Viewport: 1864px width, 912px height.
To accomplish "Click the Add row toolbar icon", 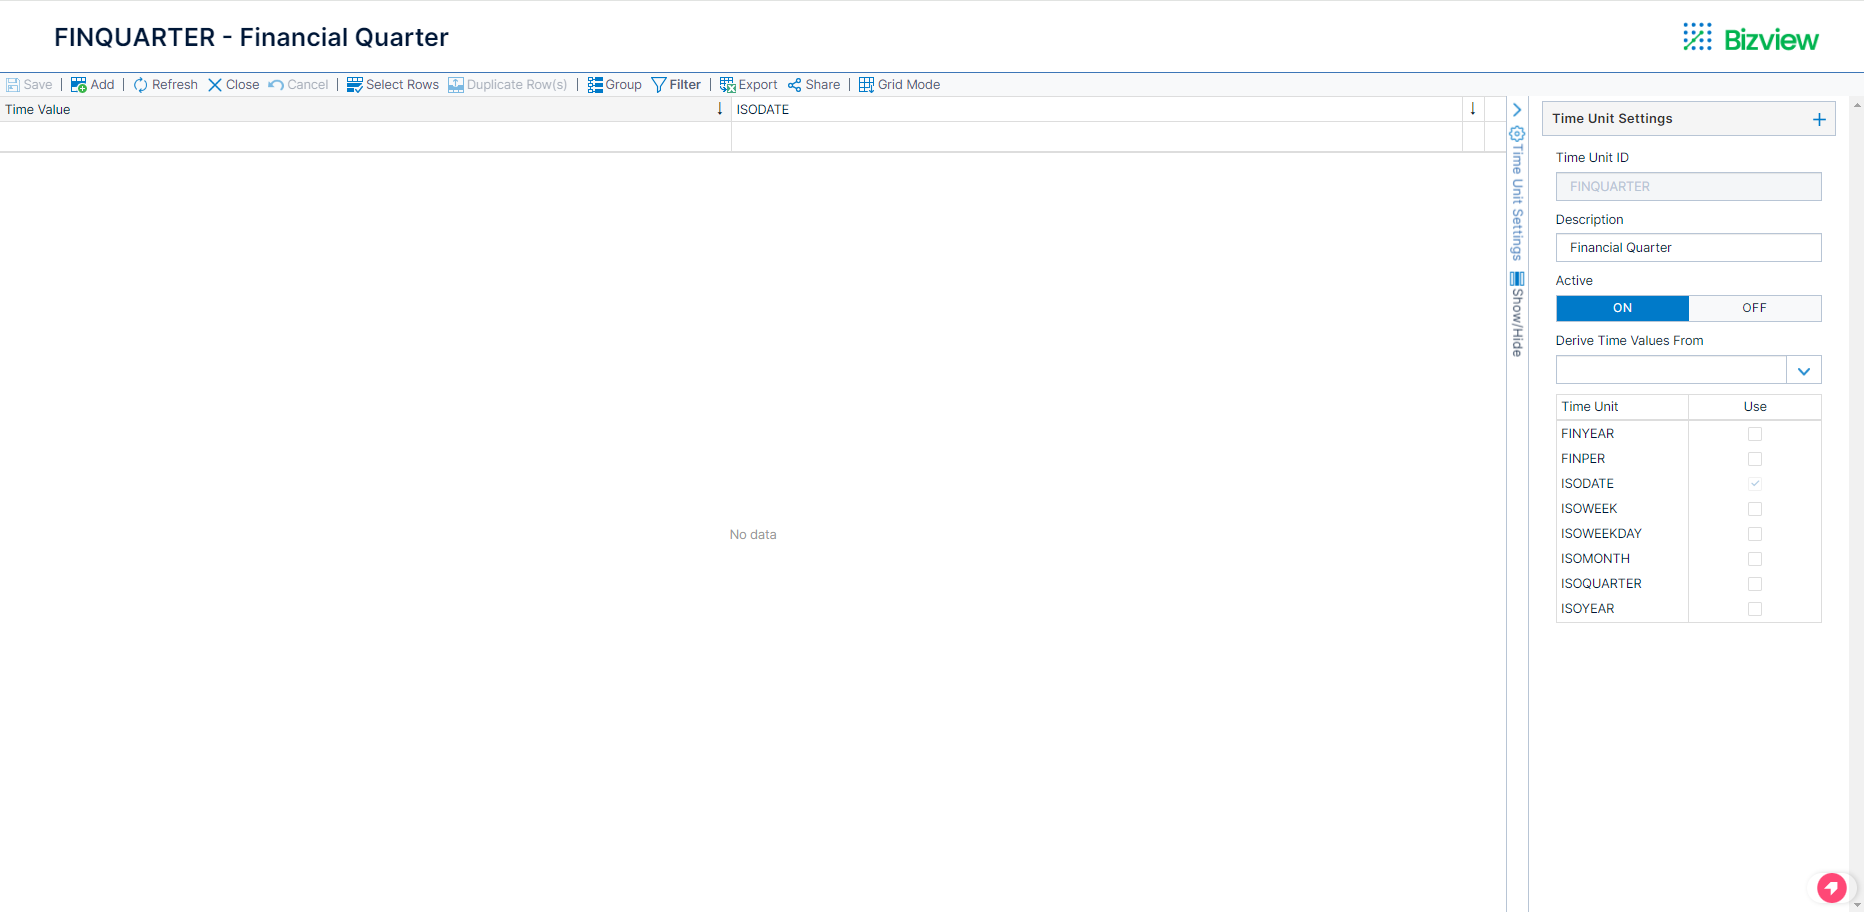I will (79, 85).
